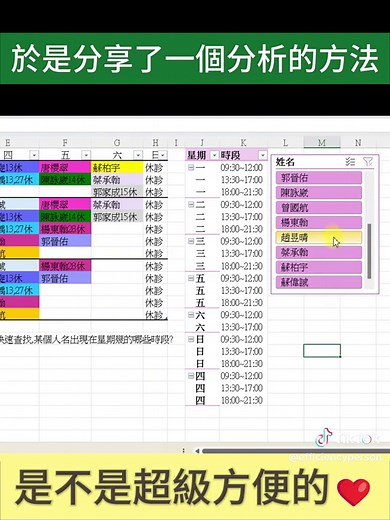The width and height of the screenshot is (390, 520).
Task: Click 13:30~17:00 in the 六 group
Action: [x=242, y=327]
